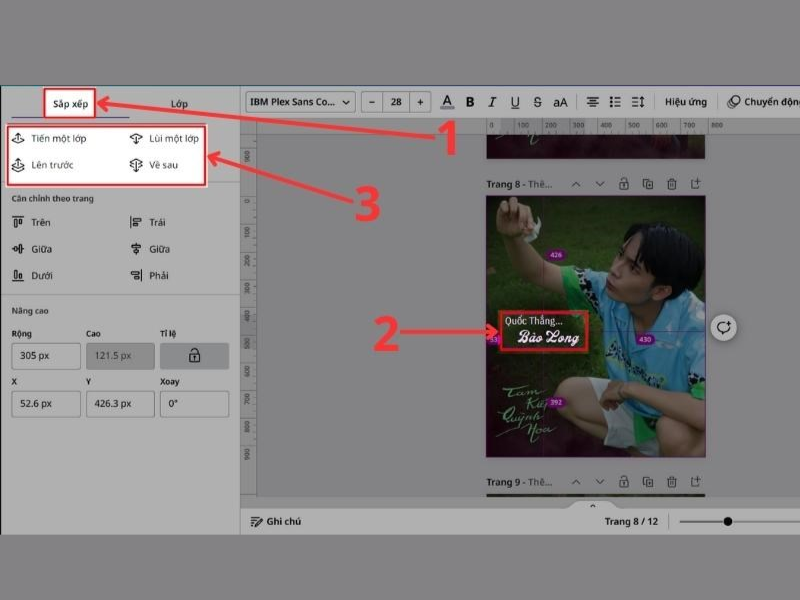The width and height of the screenshot is (800, 600).
Task: Toggle strikethrough formatting
Action: click(538, 102)
